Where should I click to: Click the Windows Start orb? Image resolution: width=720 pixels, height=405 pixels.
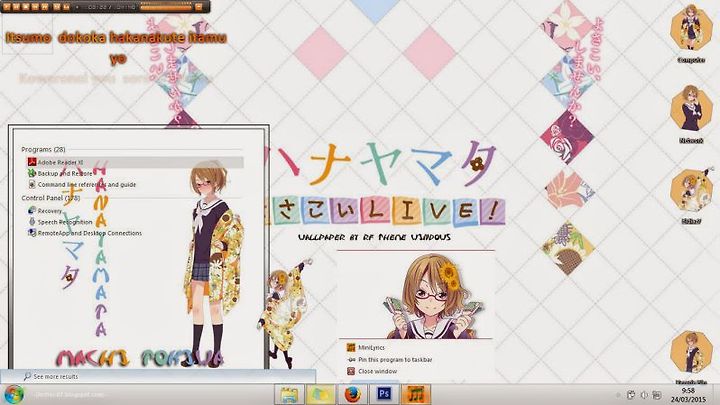point(14,394)
